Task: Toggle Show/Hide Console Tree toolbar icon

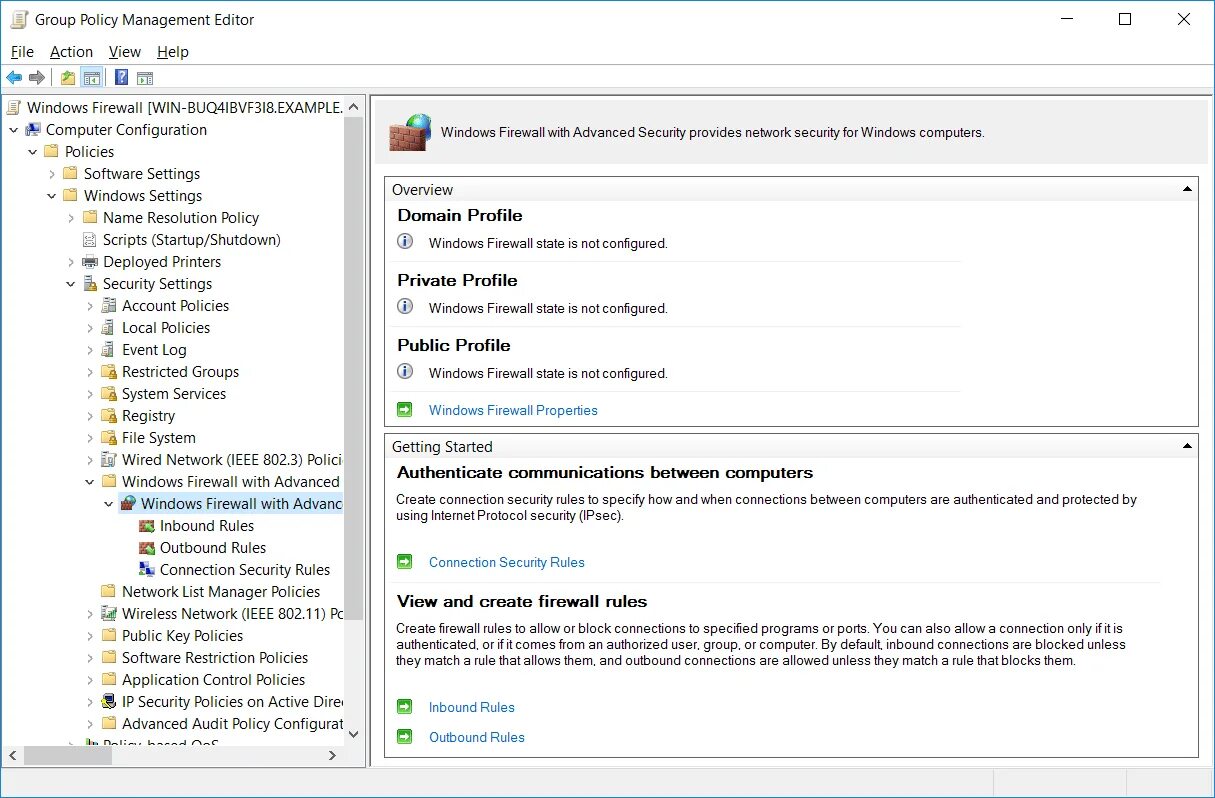Action: click(92, 78)
